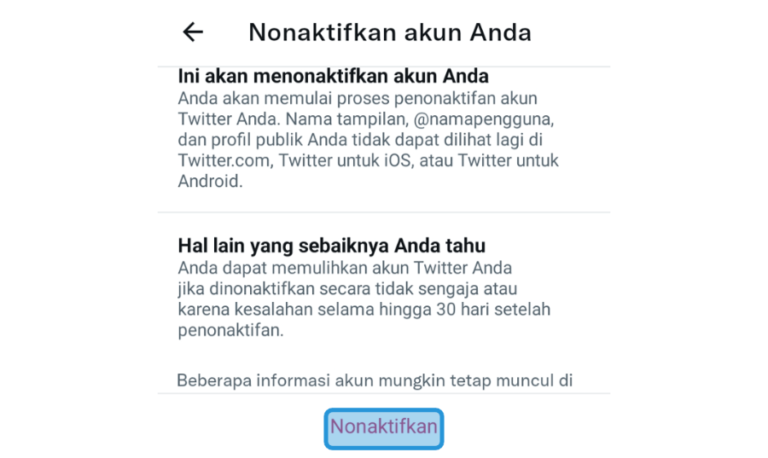
Task: Select the page title Nonaktifkan akun Anda
Action: (x=390, y=32)
